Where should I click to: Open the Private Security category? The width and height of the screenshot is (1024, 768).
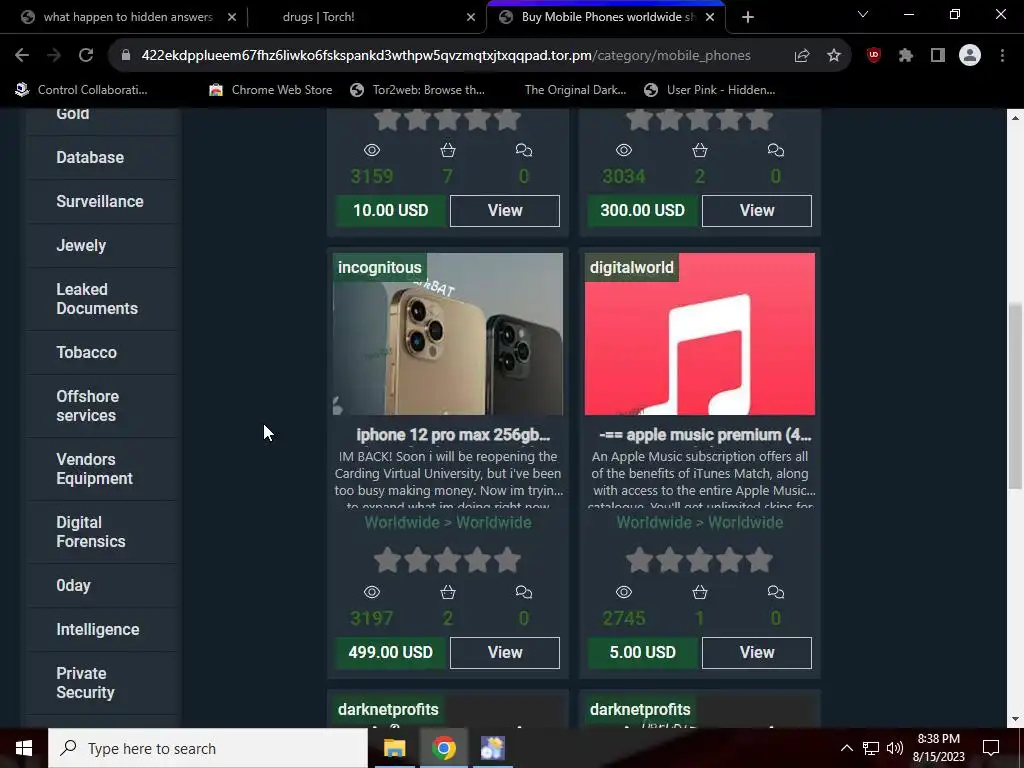tap(85, 682)
